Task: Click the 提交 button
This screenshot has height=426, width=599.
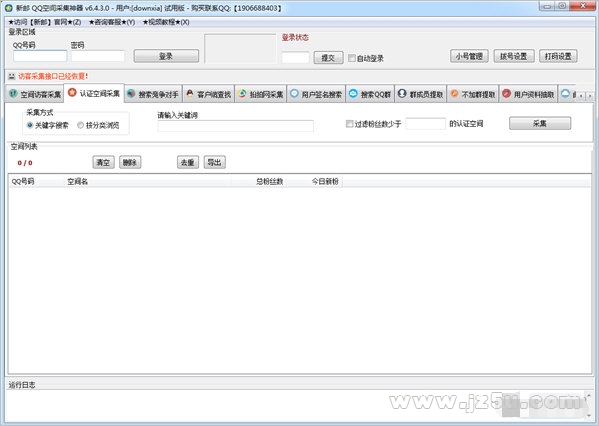Action: tap(329, 58)
